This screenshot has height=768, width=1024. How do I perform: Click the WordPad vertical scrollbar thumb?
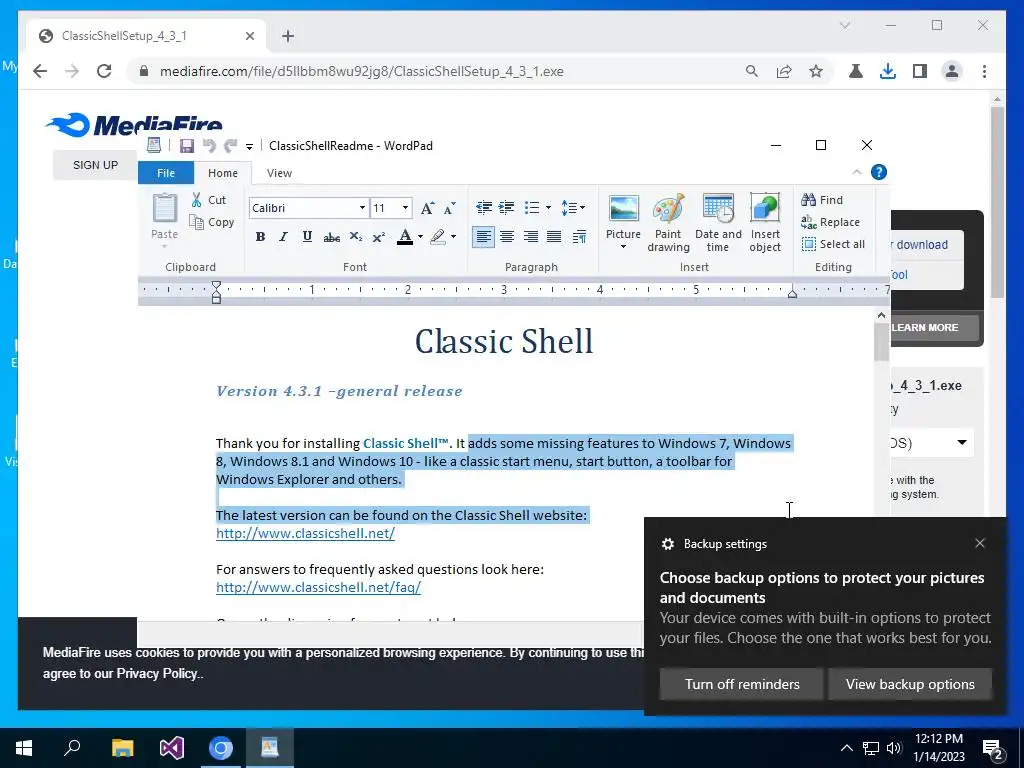(x=881, y=342)
